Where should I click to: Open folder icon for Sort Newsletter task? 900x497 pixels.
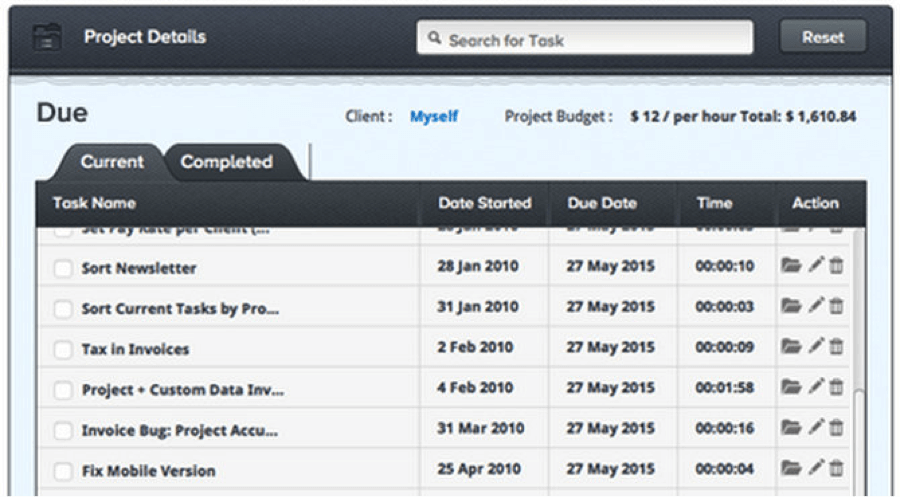(791, 266)
